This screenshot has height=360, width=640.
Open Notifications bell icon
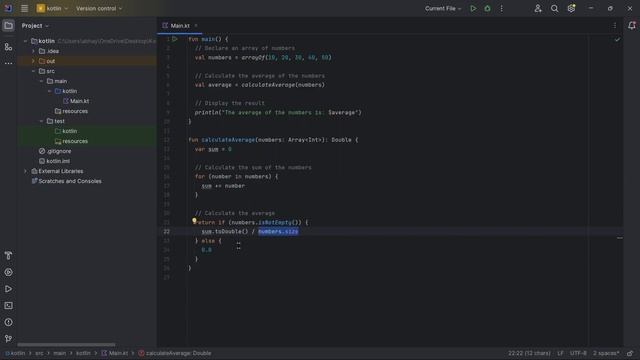632,25
